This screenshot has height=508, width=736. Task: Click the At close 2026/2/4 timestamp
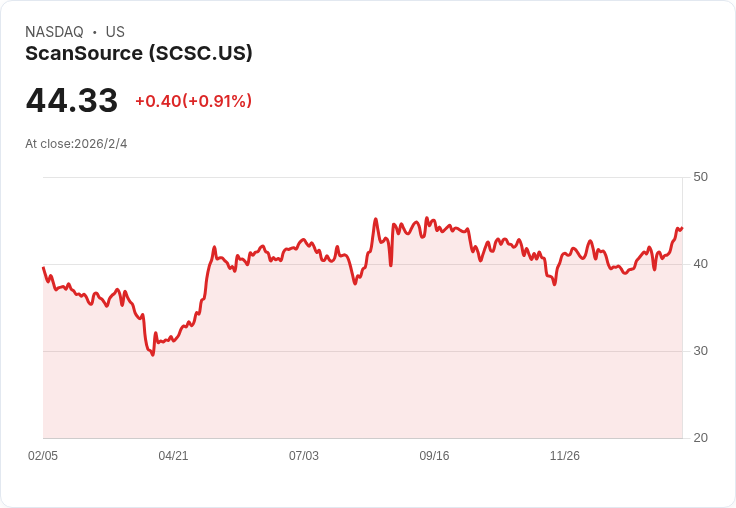coord(76,144)
